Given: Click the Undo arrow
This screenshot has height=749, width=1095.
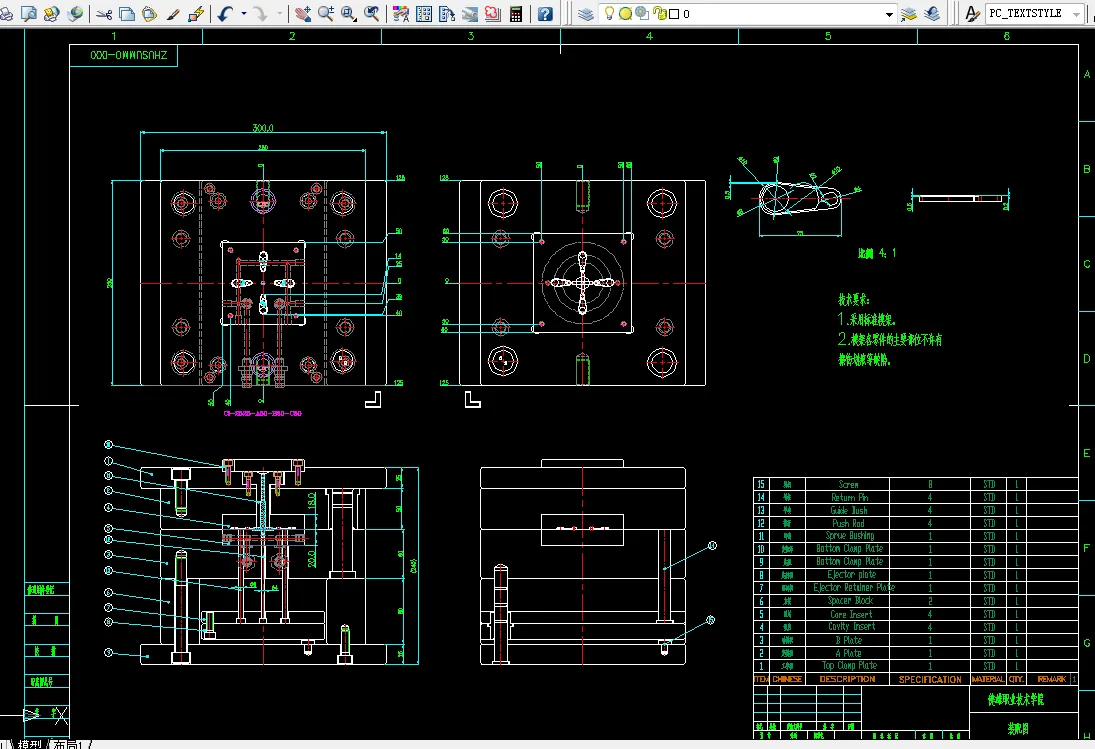Looking at the screenshot, I should (x=225, y=13).
